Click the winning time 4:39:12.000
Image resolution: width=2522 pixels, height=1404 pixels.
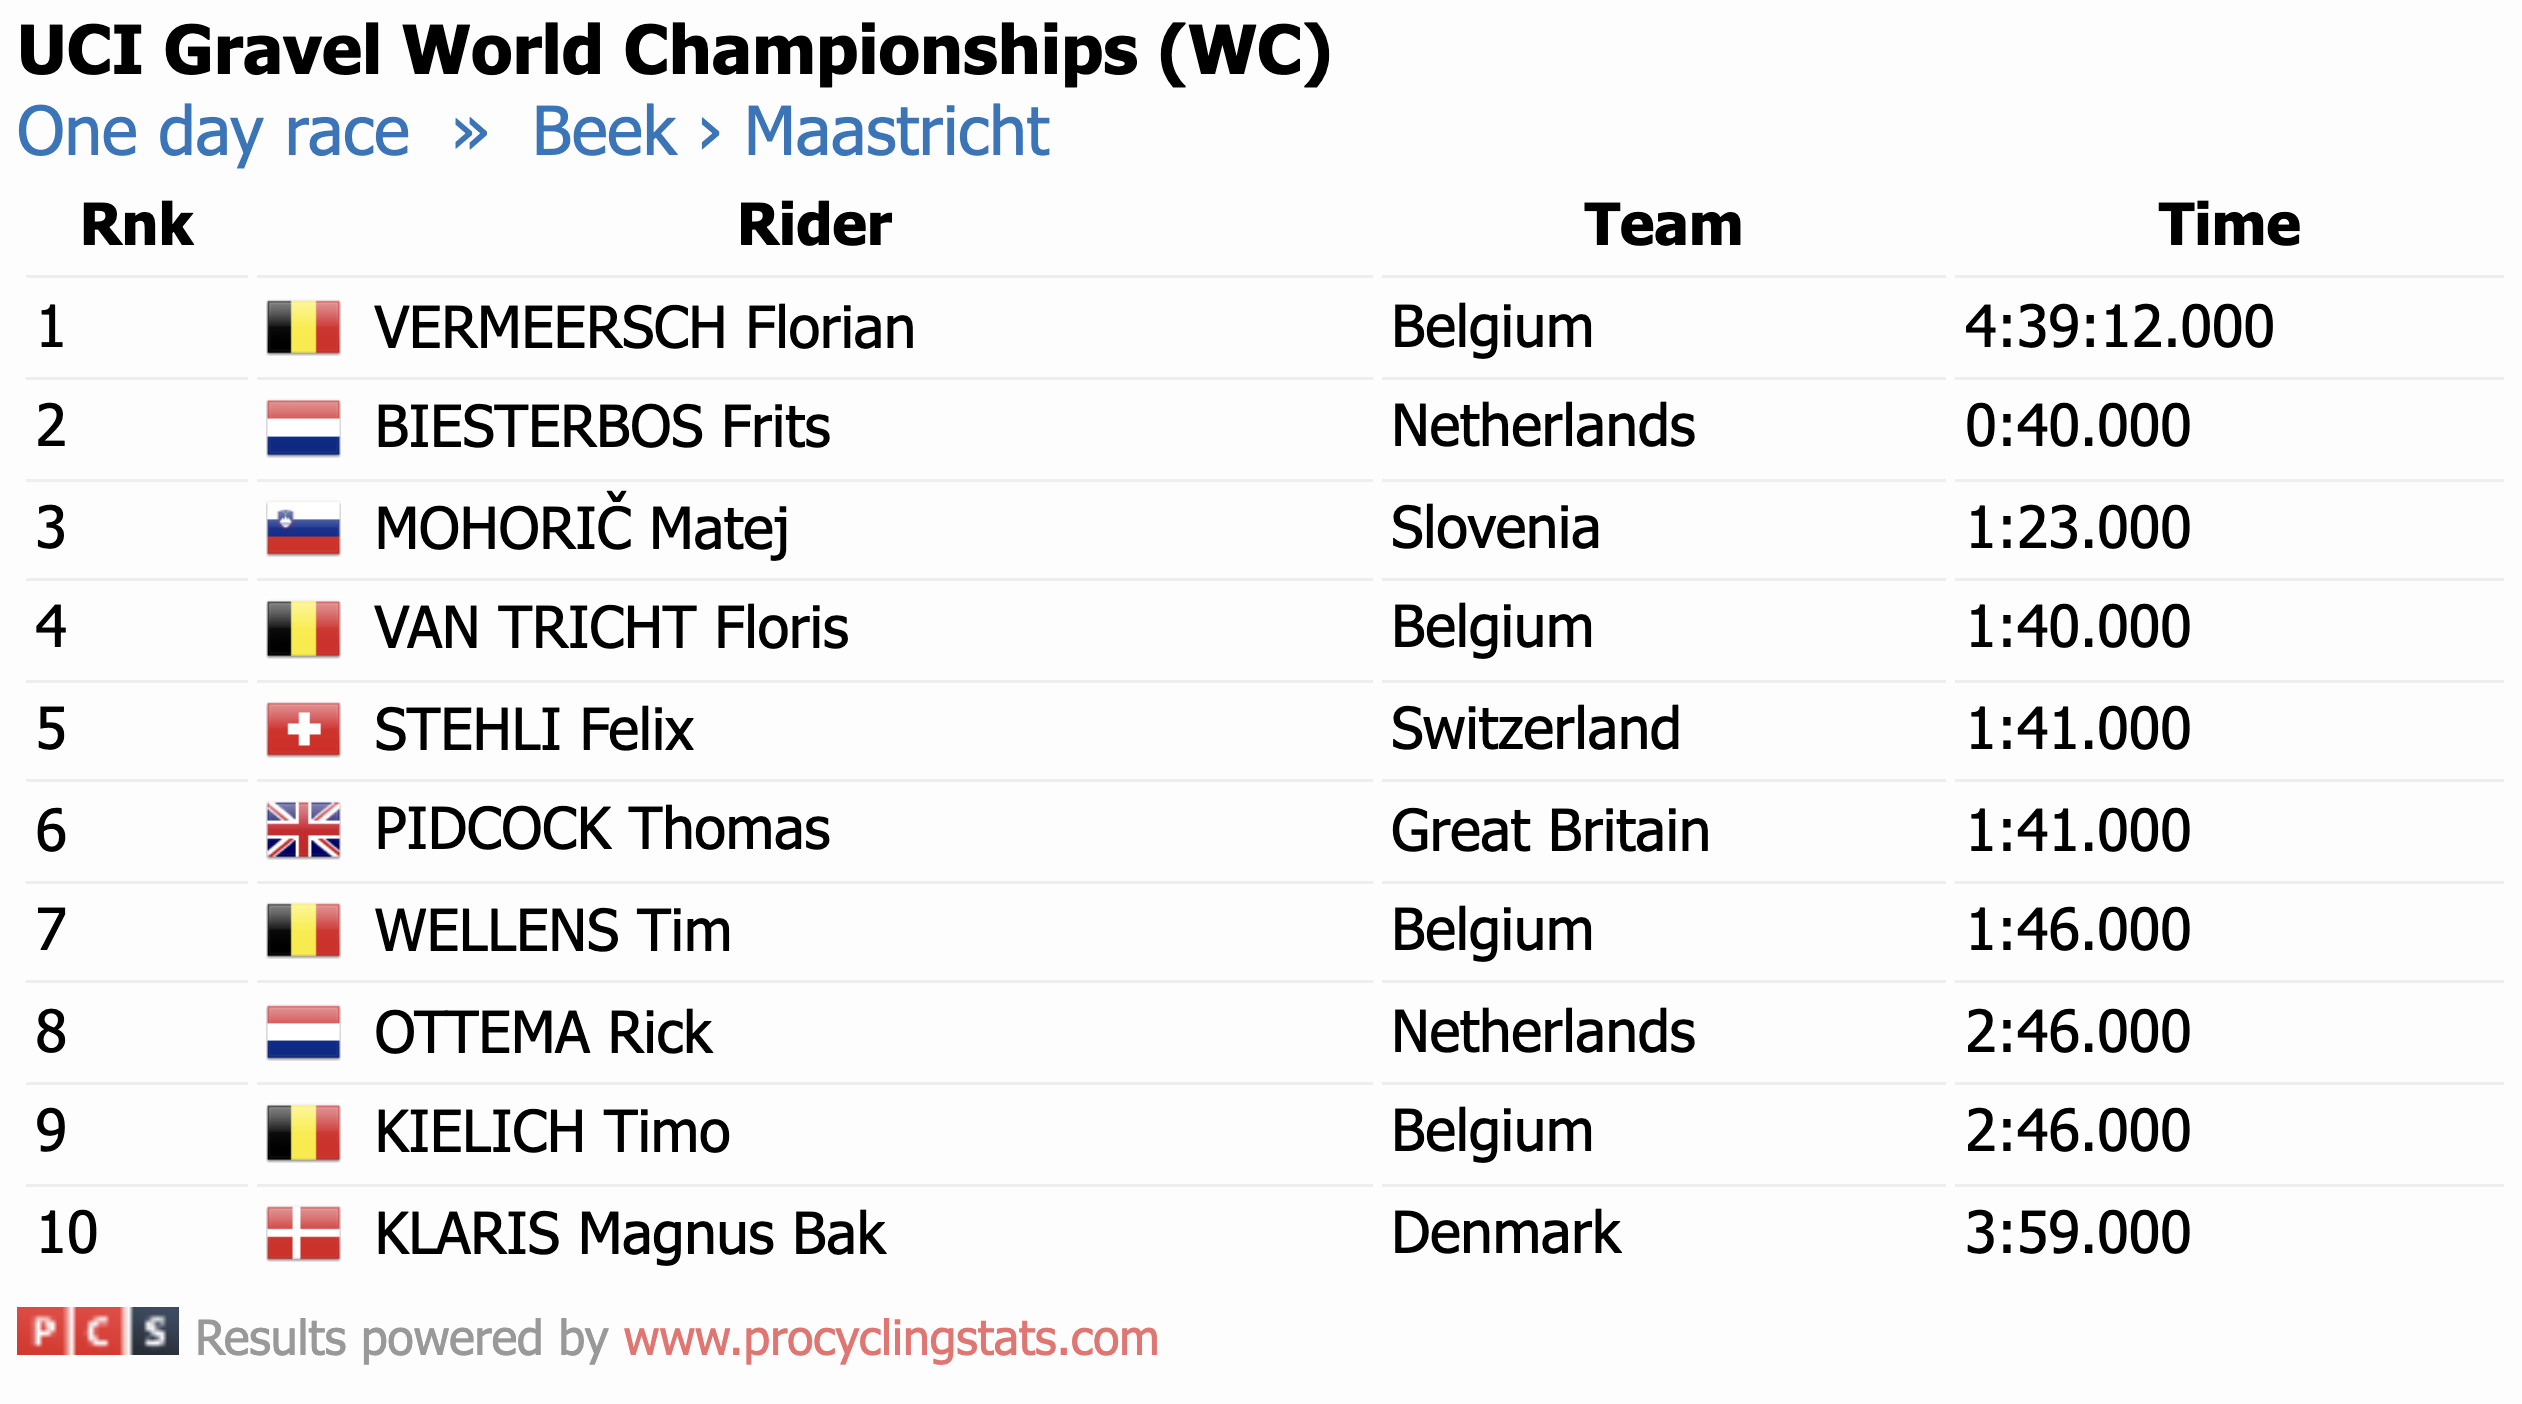(2118, 327)
